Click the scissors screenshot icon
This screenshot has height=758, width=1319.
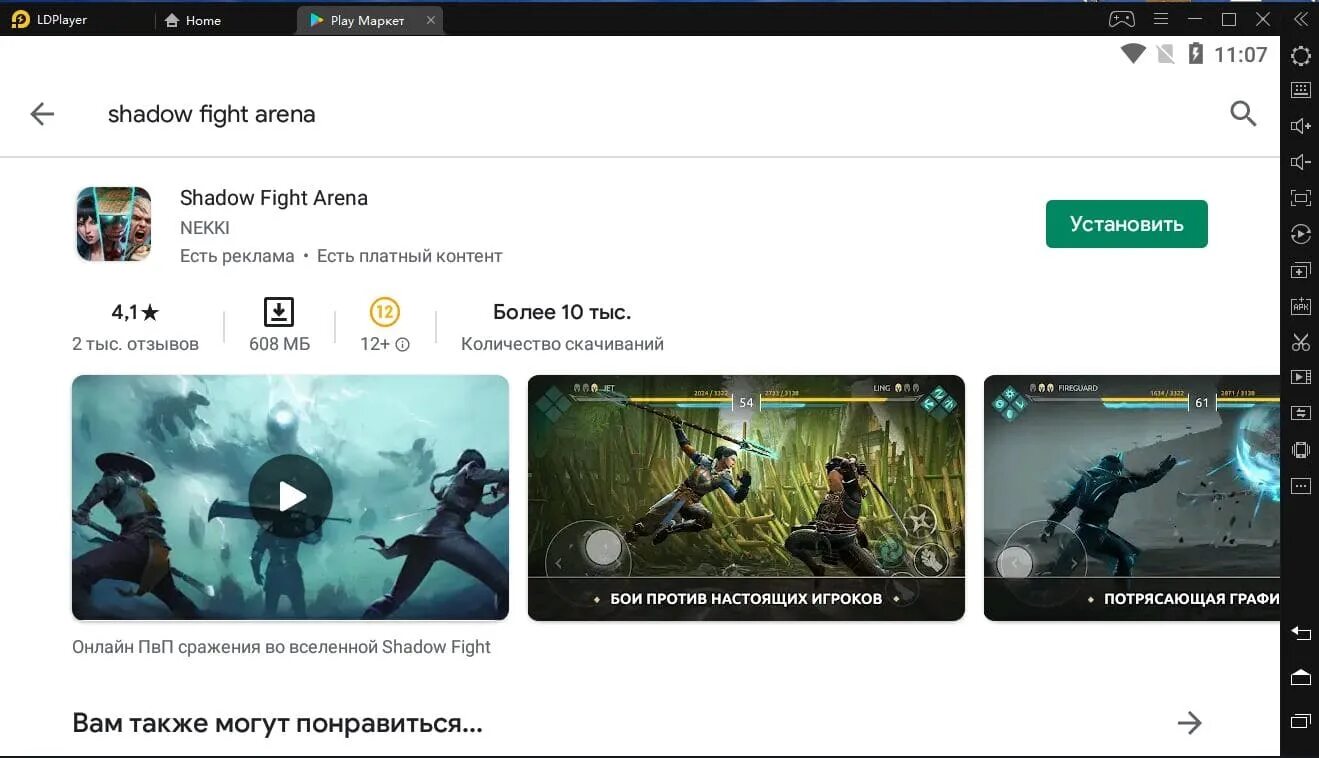pyautogui.click(x=1300, y=342)
